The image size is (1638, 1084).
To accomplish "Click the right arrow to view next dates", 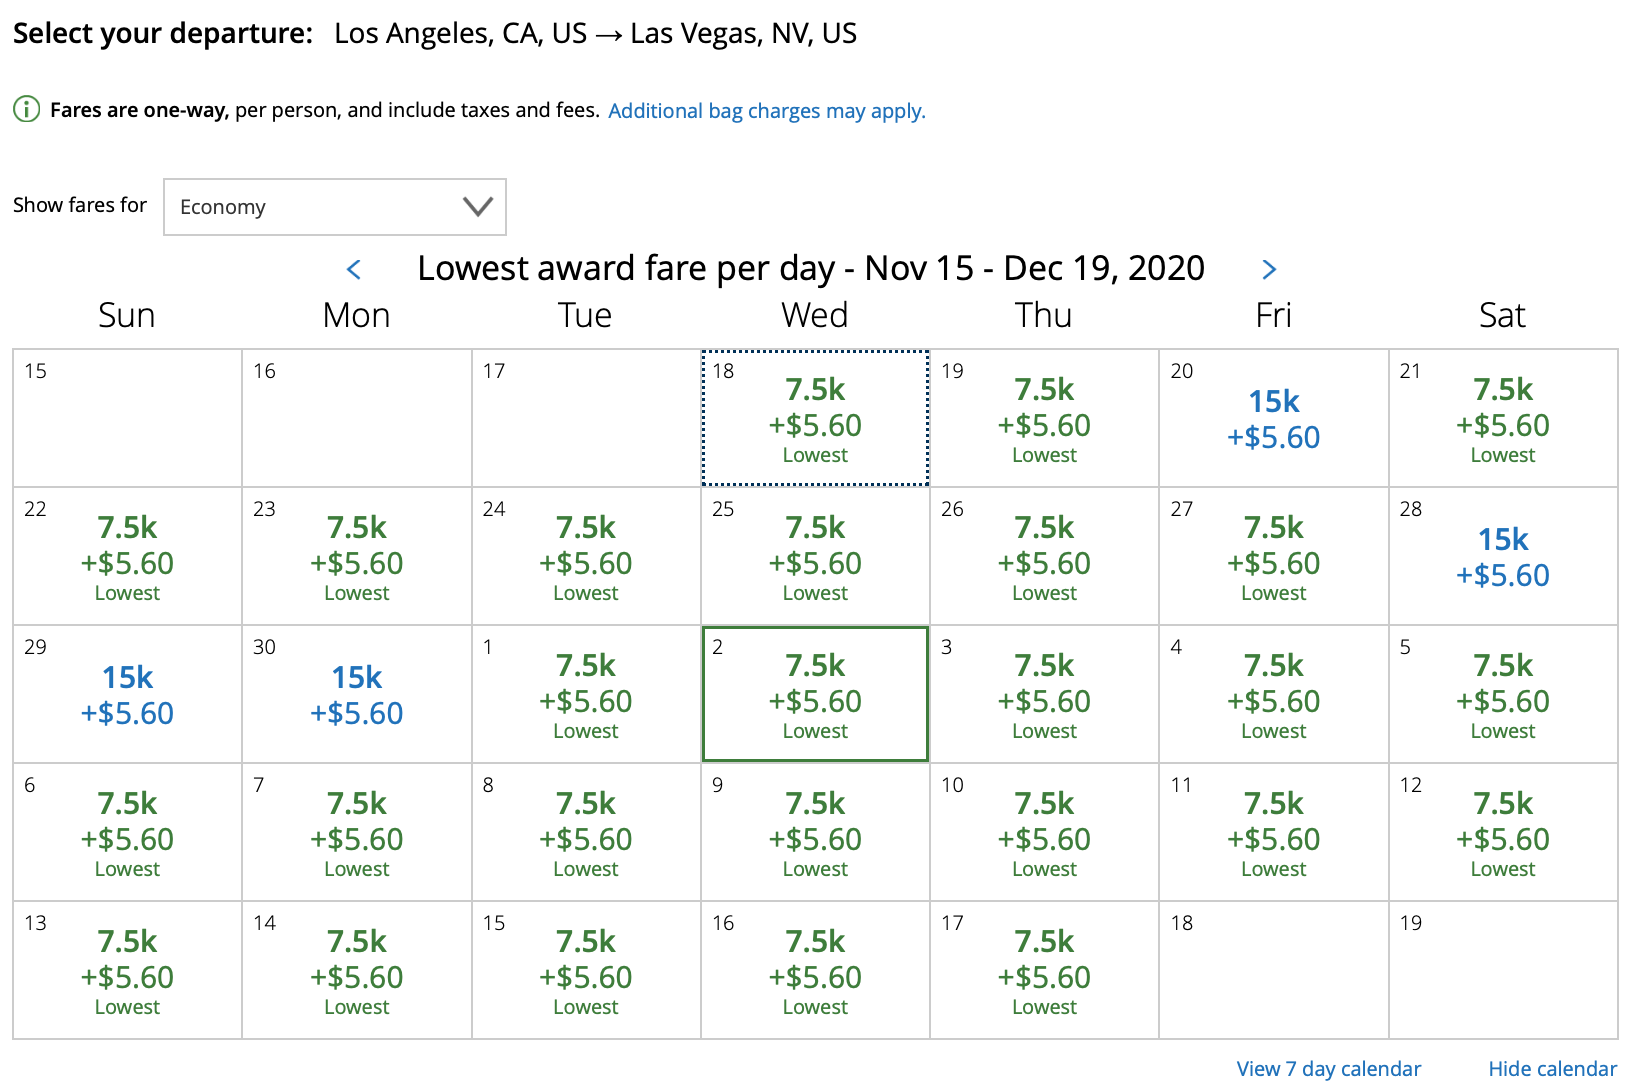I will [1269, 269].
